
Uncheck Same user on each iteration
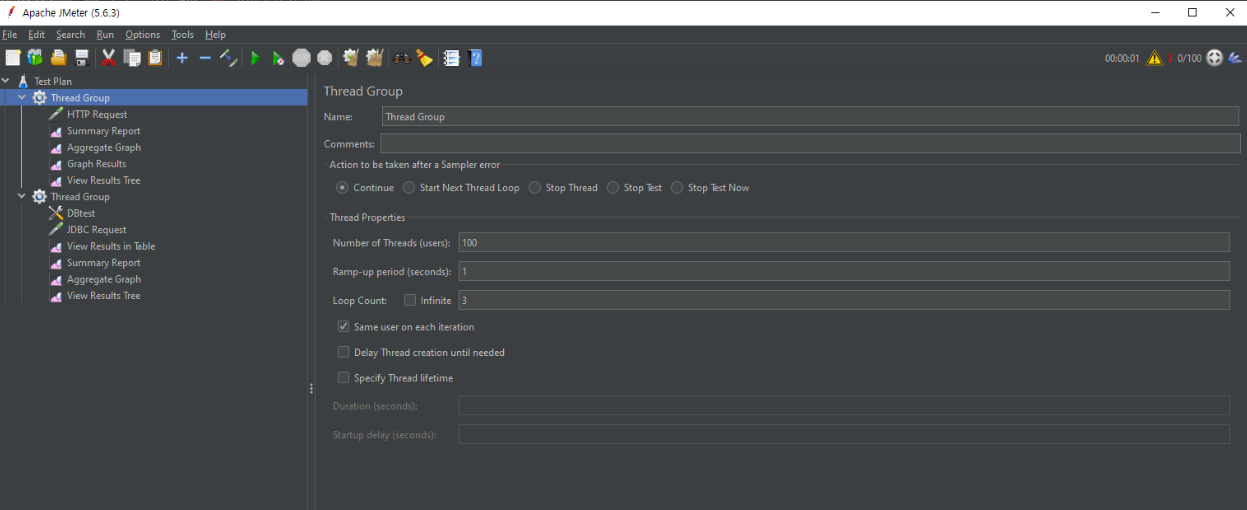(344, 326)
